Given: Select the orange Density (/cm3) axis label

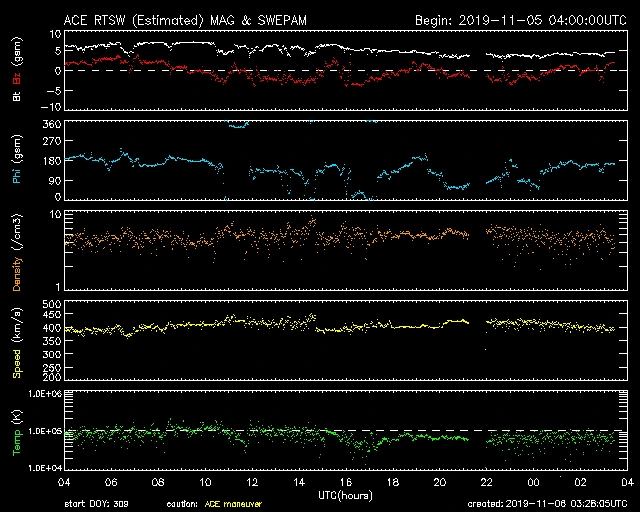Looking at the screenshot, I should click(x=17, y=251).
